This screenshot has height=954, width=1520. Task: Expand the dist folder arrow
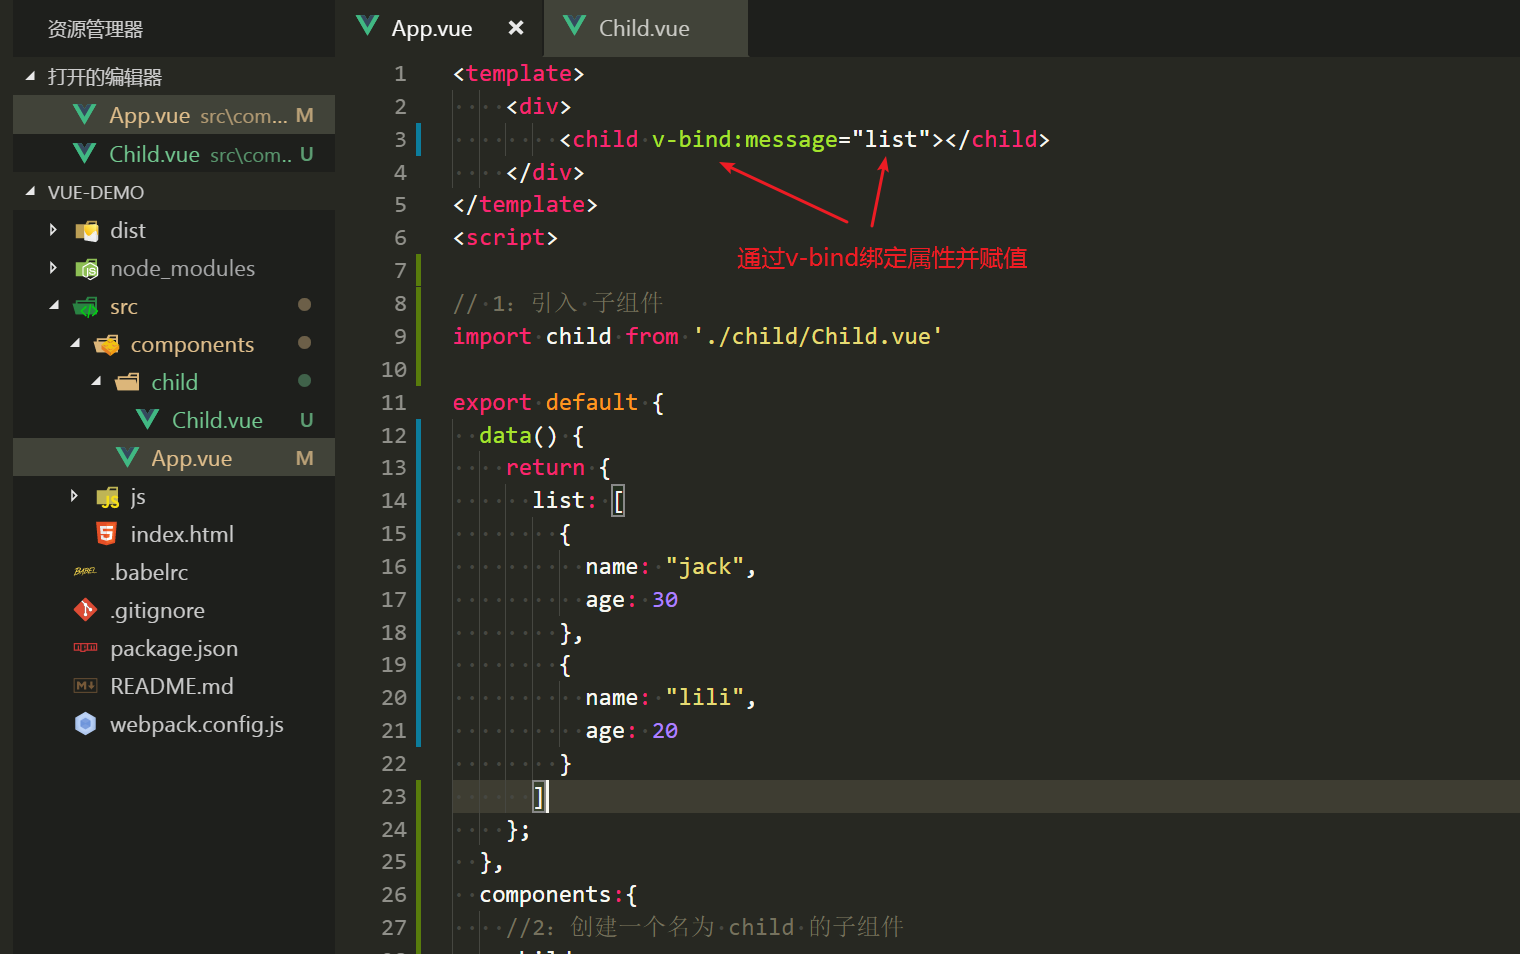point(53,230)
